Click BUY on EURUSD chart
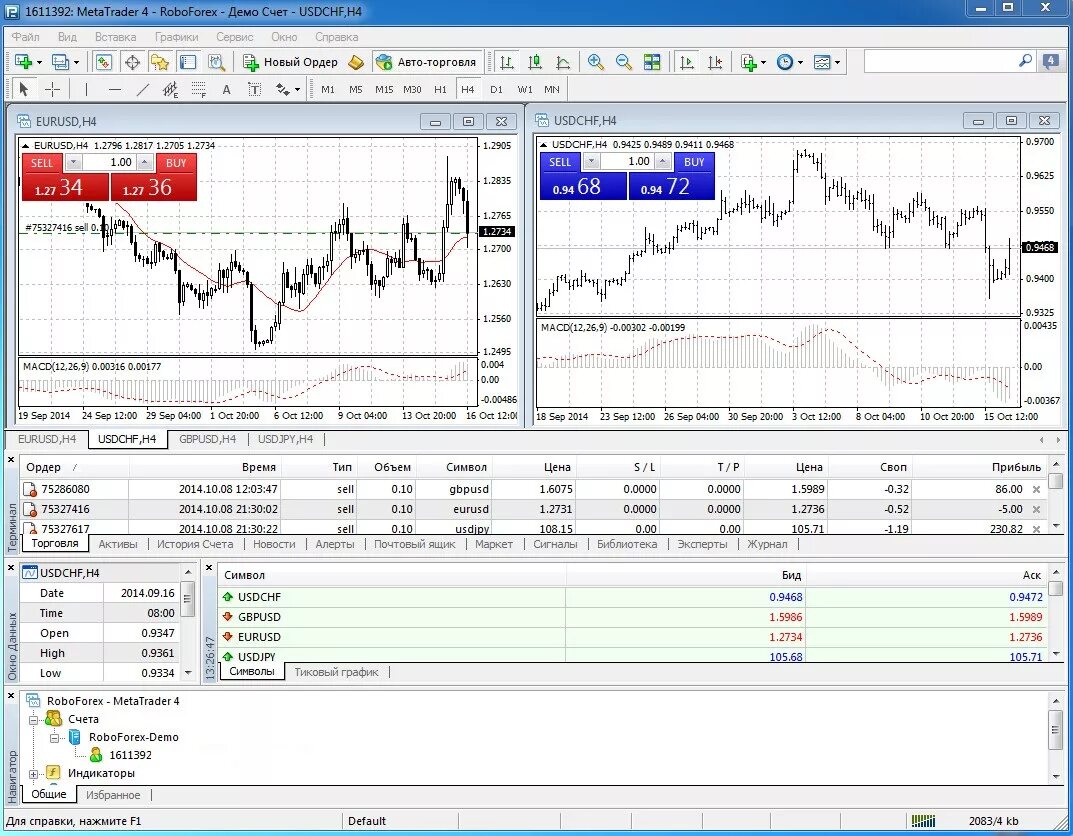The width and height of the screenshot is (1073, 836). point(176,163)
